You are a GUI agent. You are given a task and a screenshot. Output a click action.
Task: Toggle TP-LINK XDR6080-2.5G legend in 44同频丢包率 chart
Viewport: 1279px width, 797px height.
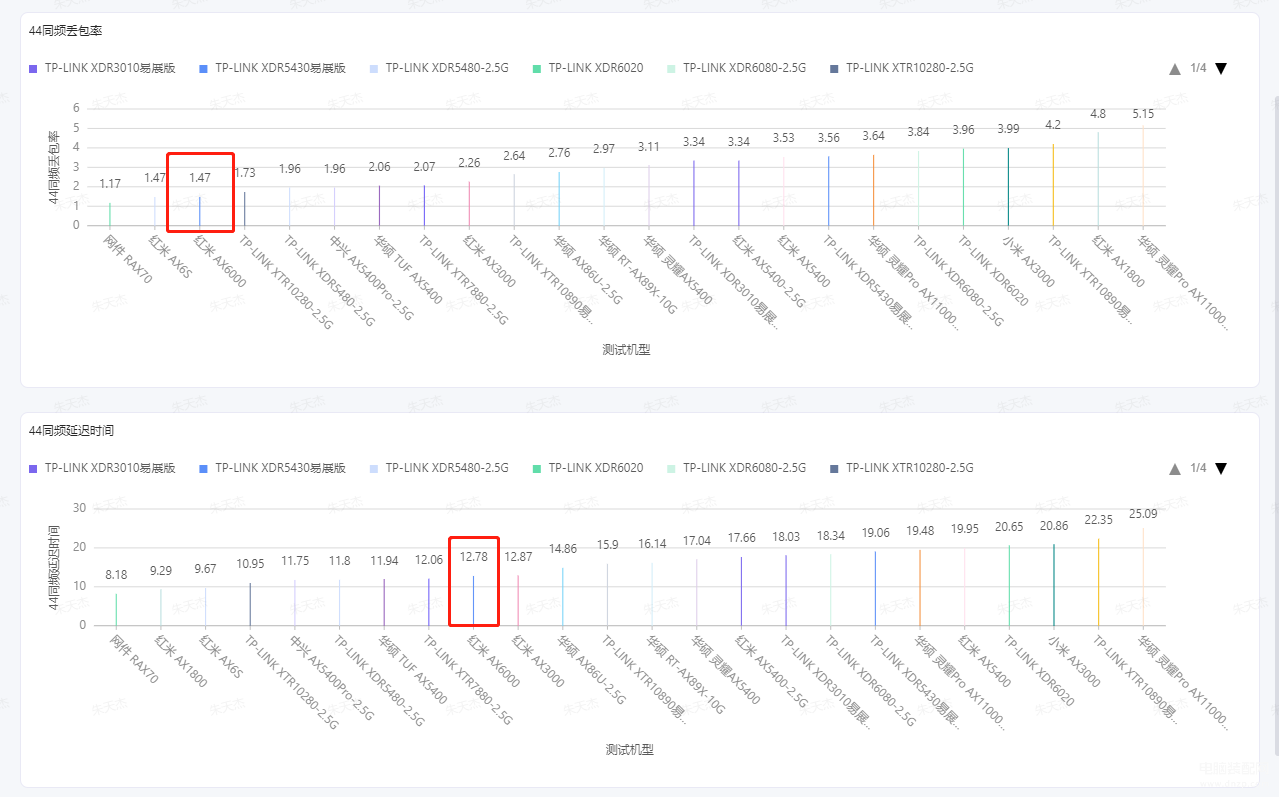(737, 69)
